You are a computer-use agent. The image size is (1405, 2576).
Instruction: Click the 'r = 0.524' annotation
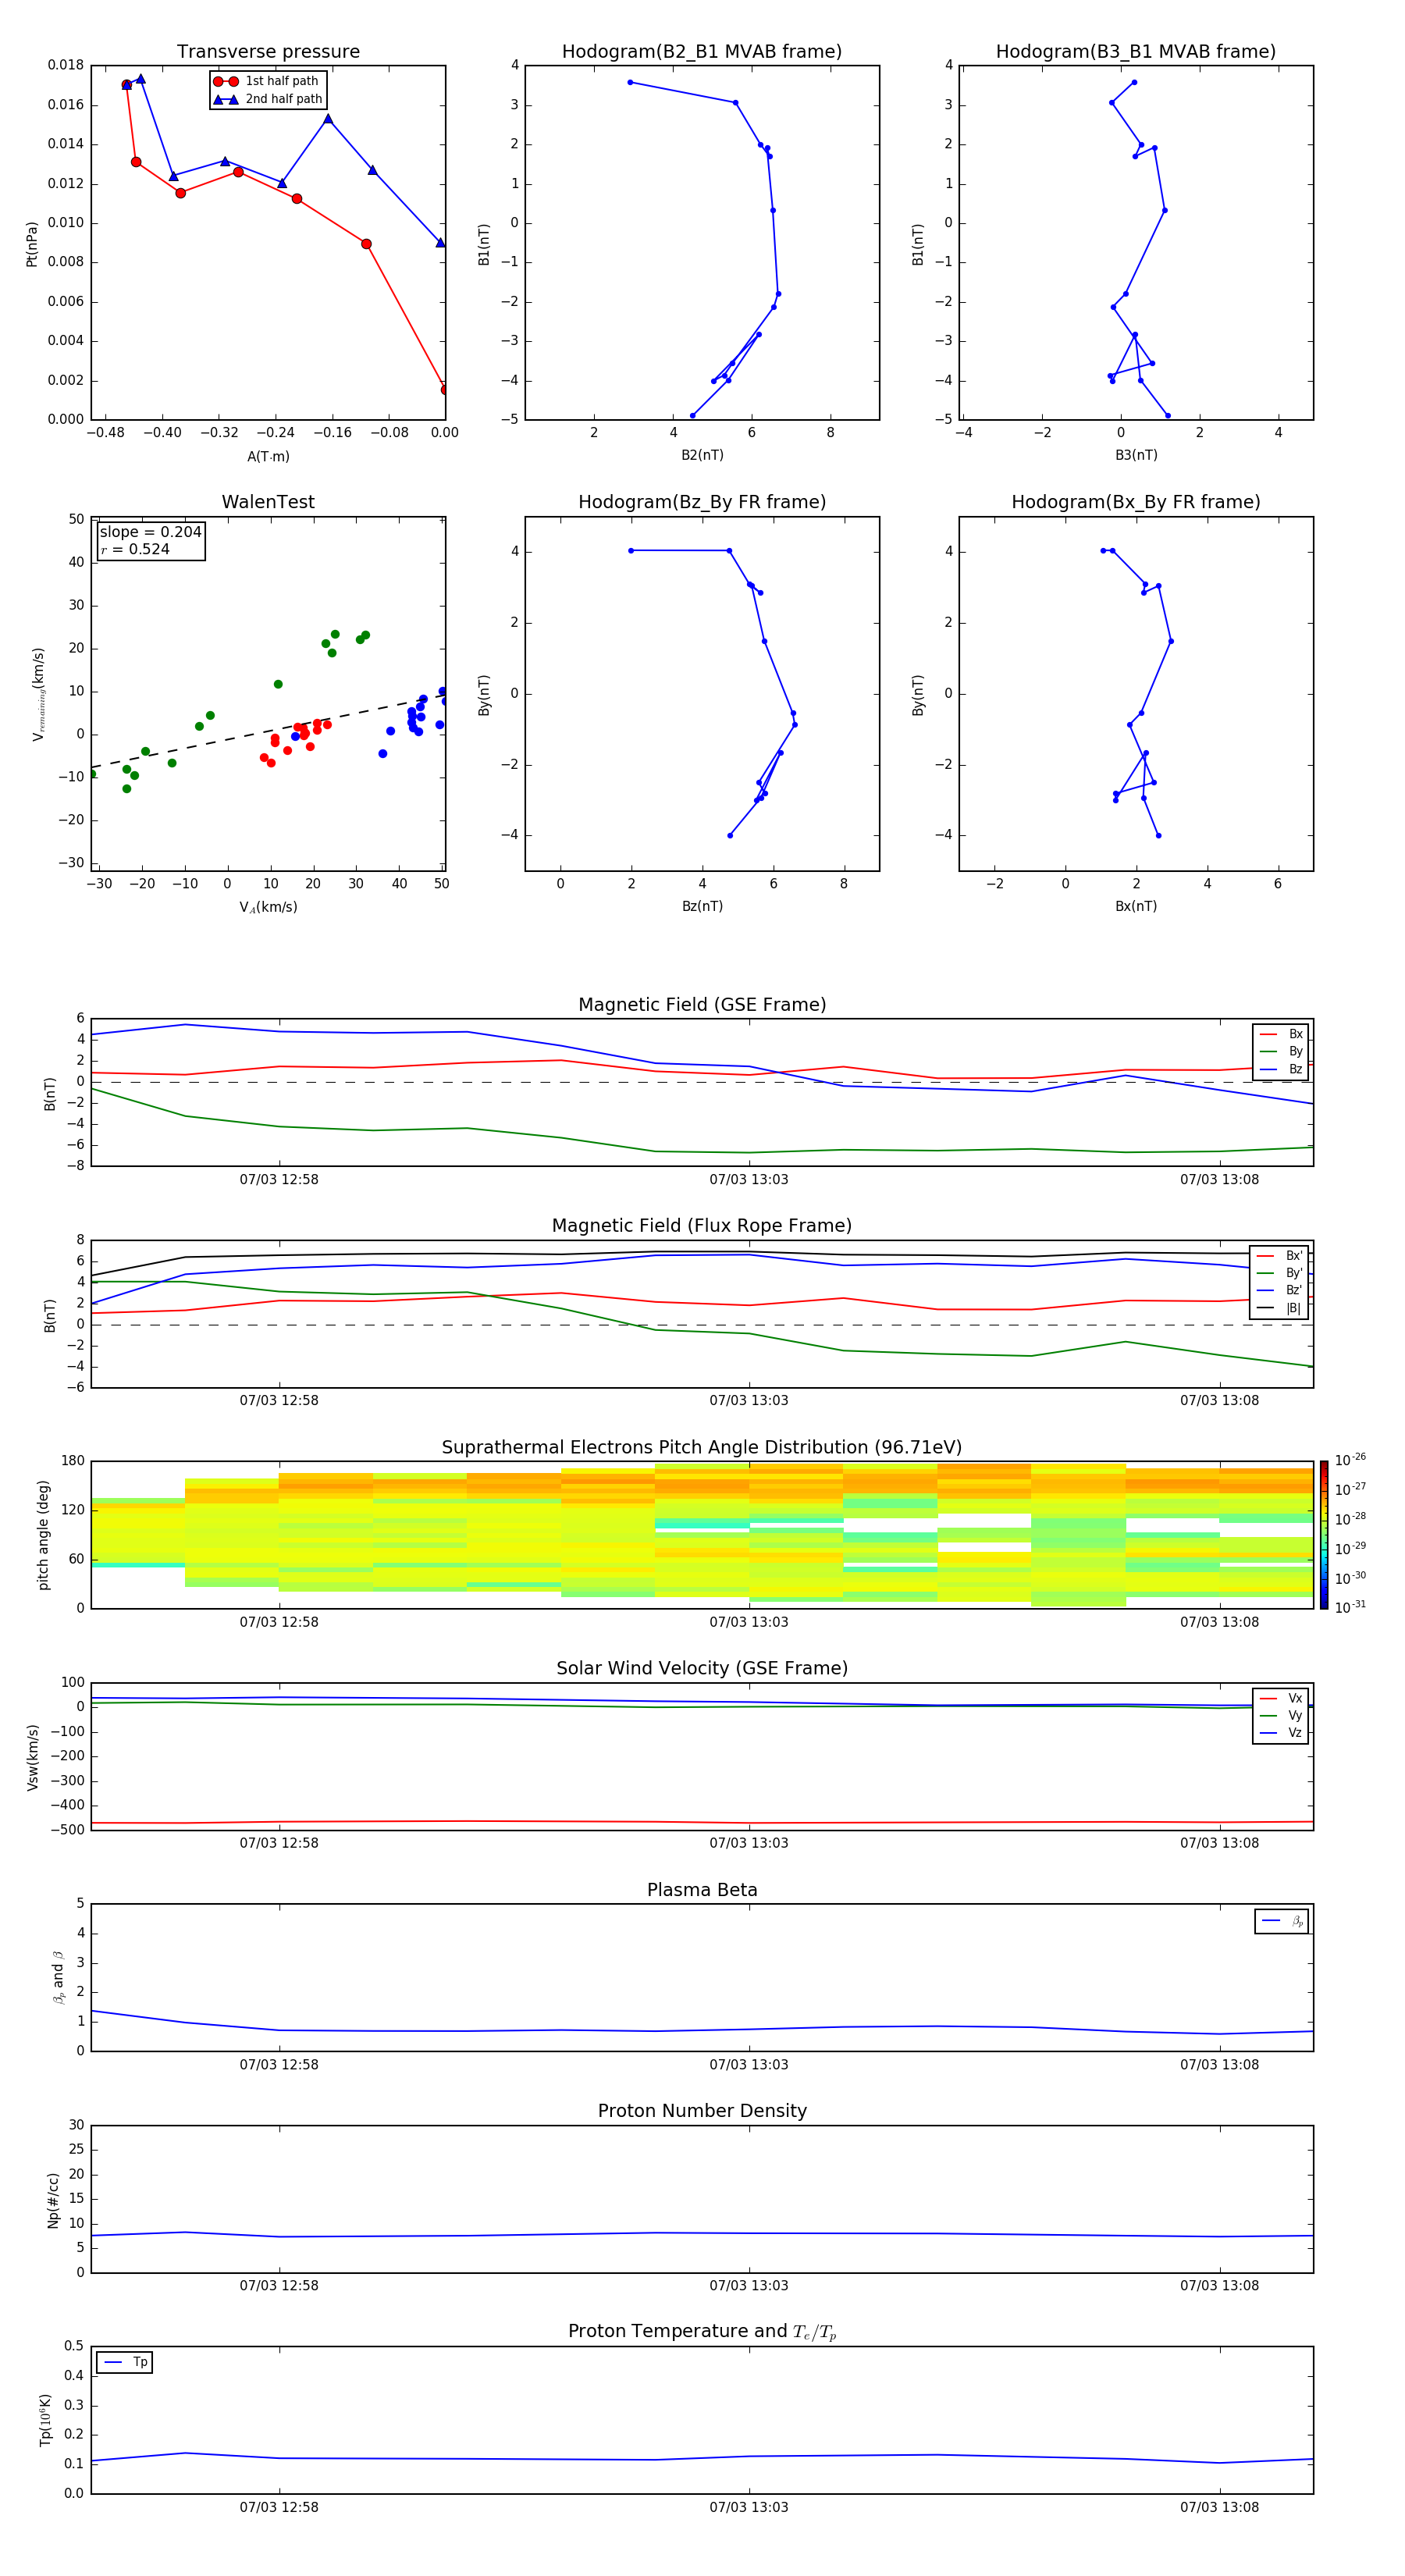(x=135, y=549)
